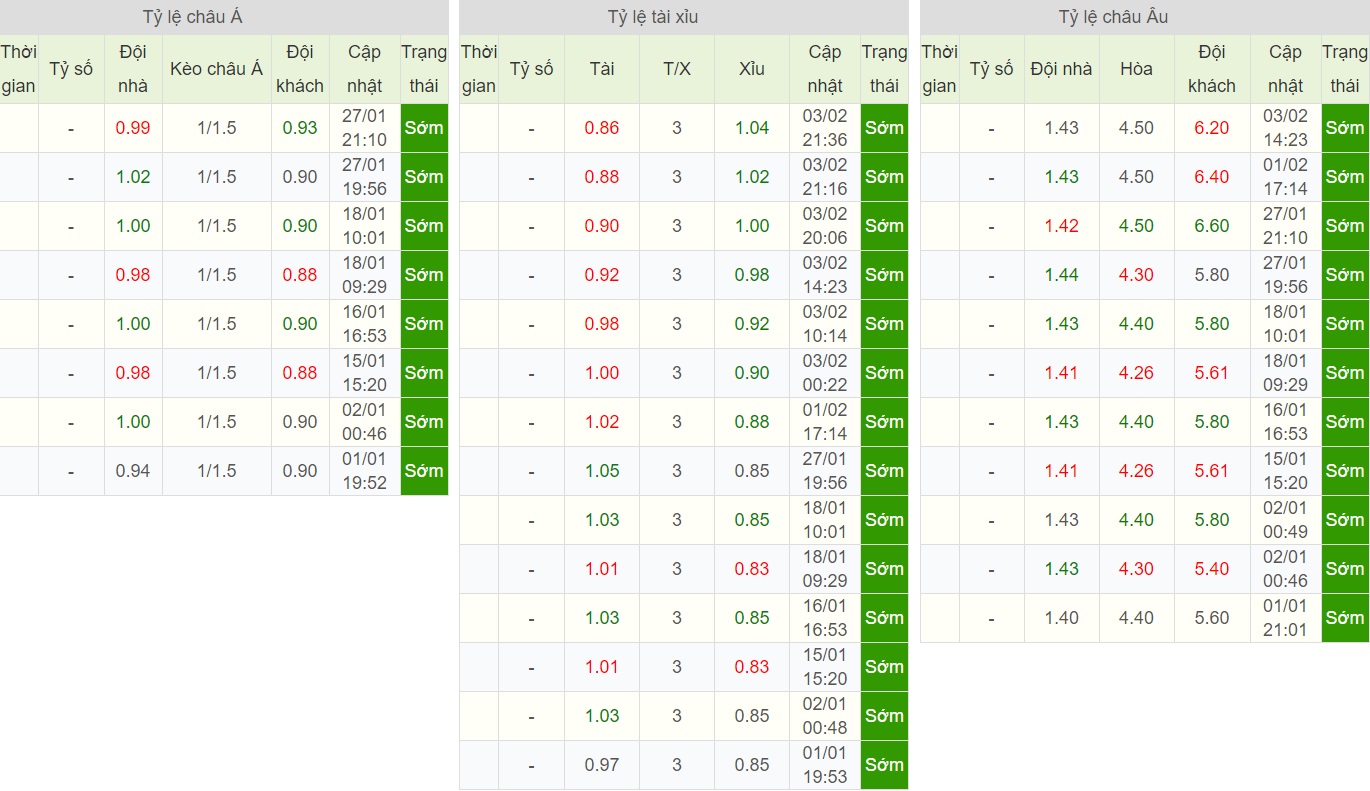Select the 5.60 away odds value
This screenshot has width=1370, height=791.
pos(1212,618)
